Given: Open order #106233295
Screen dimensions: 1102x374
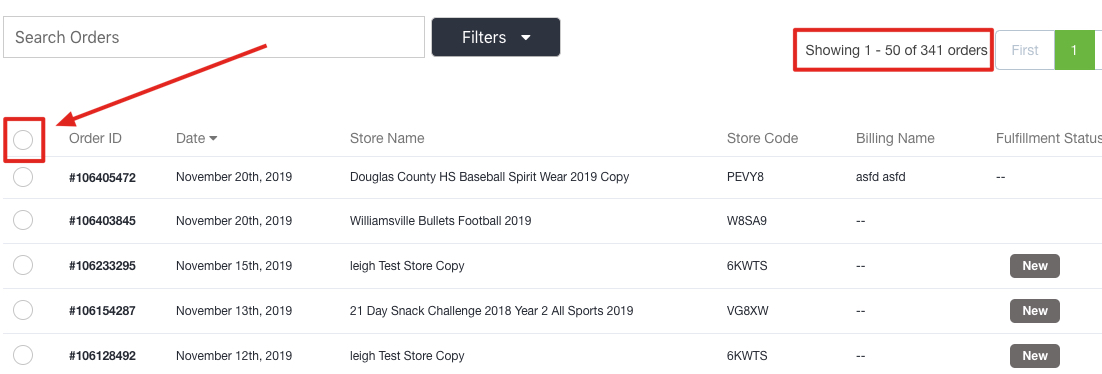Looking at the screenshot, I should (x=102, y=266).
